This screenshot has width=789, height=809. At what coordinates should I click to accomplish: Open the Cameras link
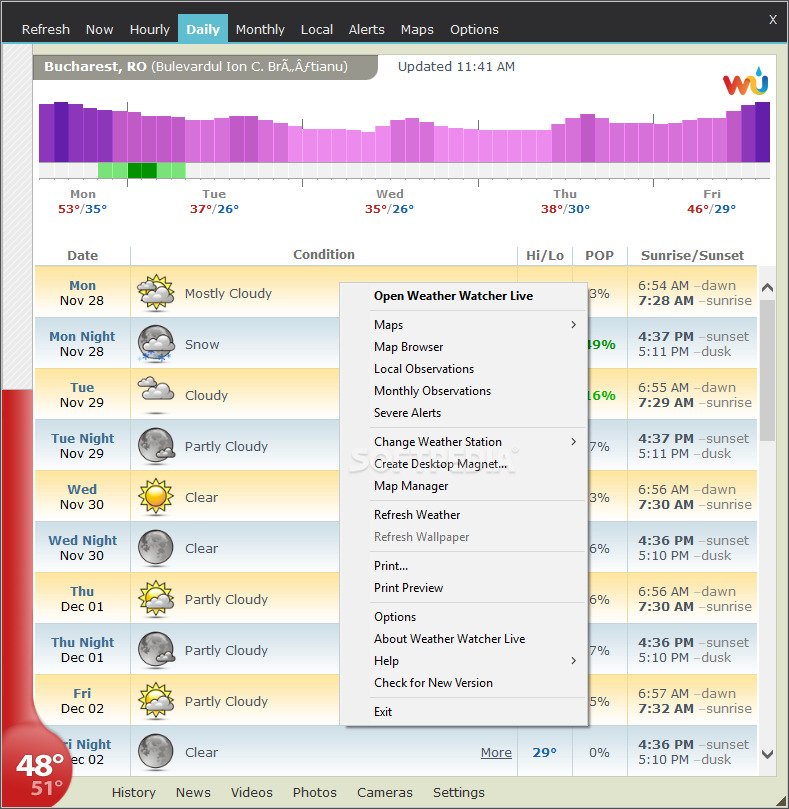point(384,792)
